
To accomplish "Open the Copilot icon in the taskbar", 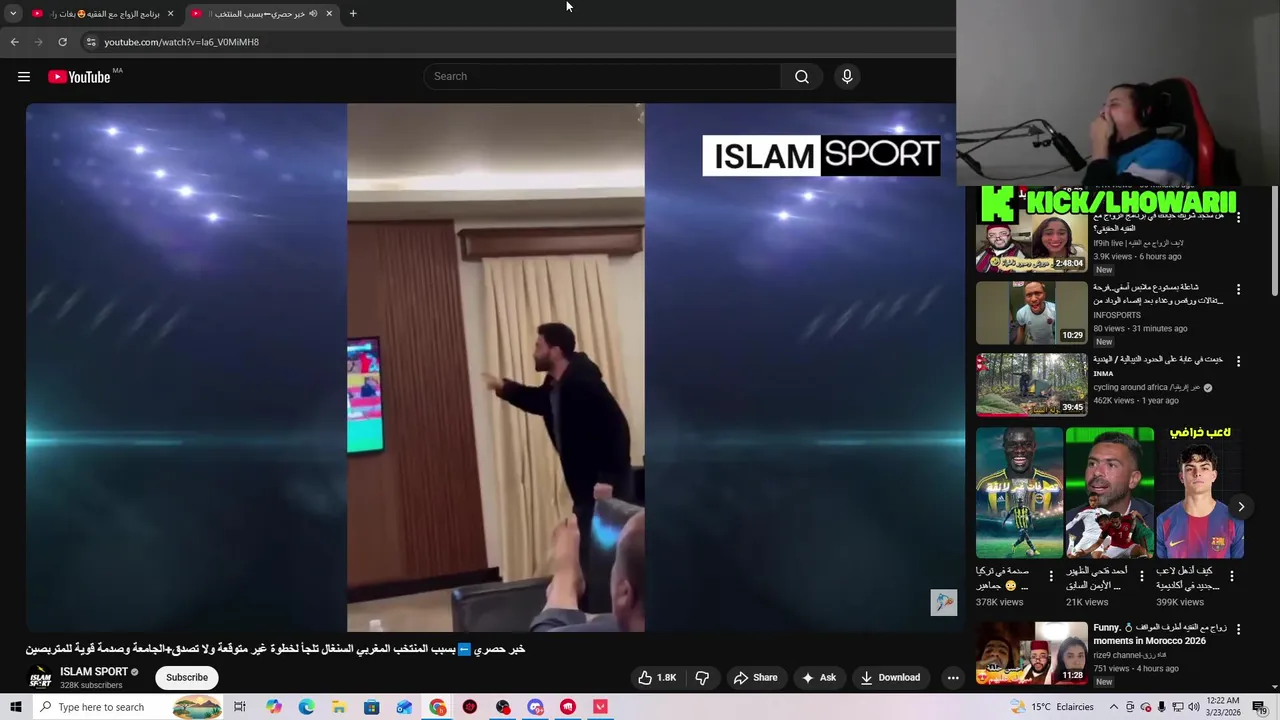I will pos(274,707).
